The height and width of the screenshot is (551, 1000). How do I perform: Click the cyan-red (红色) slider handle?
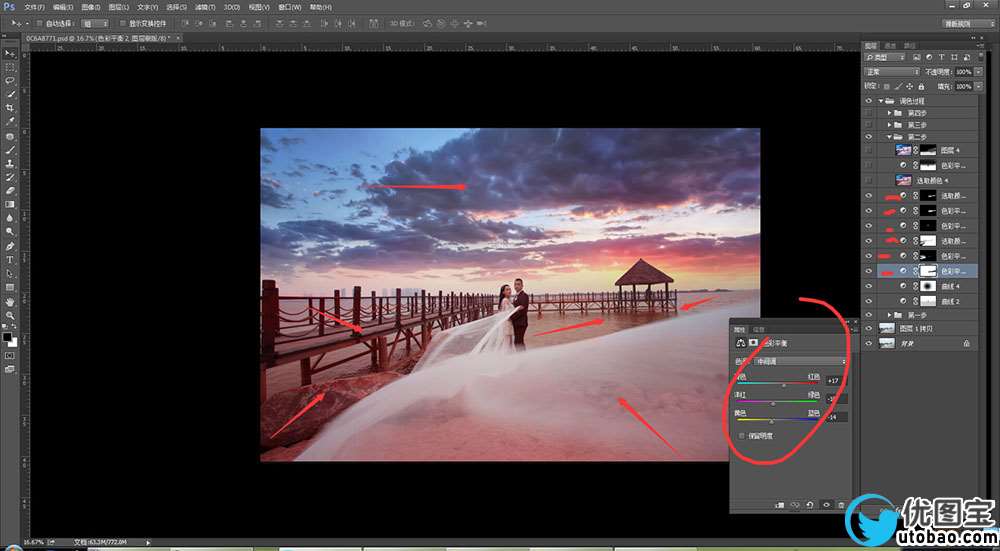click(784, 386)
